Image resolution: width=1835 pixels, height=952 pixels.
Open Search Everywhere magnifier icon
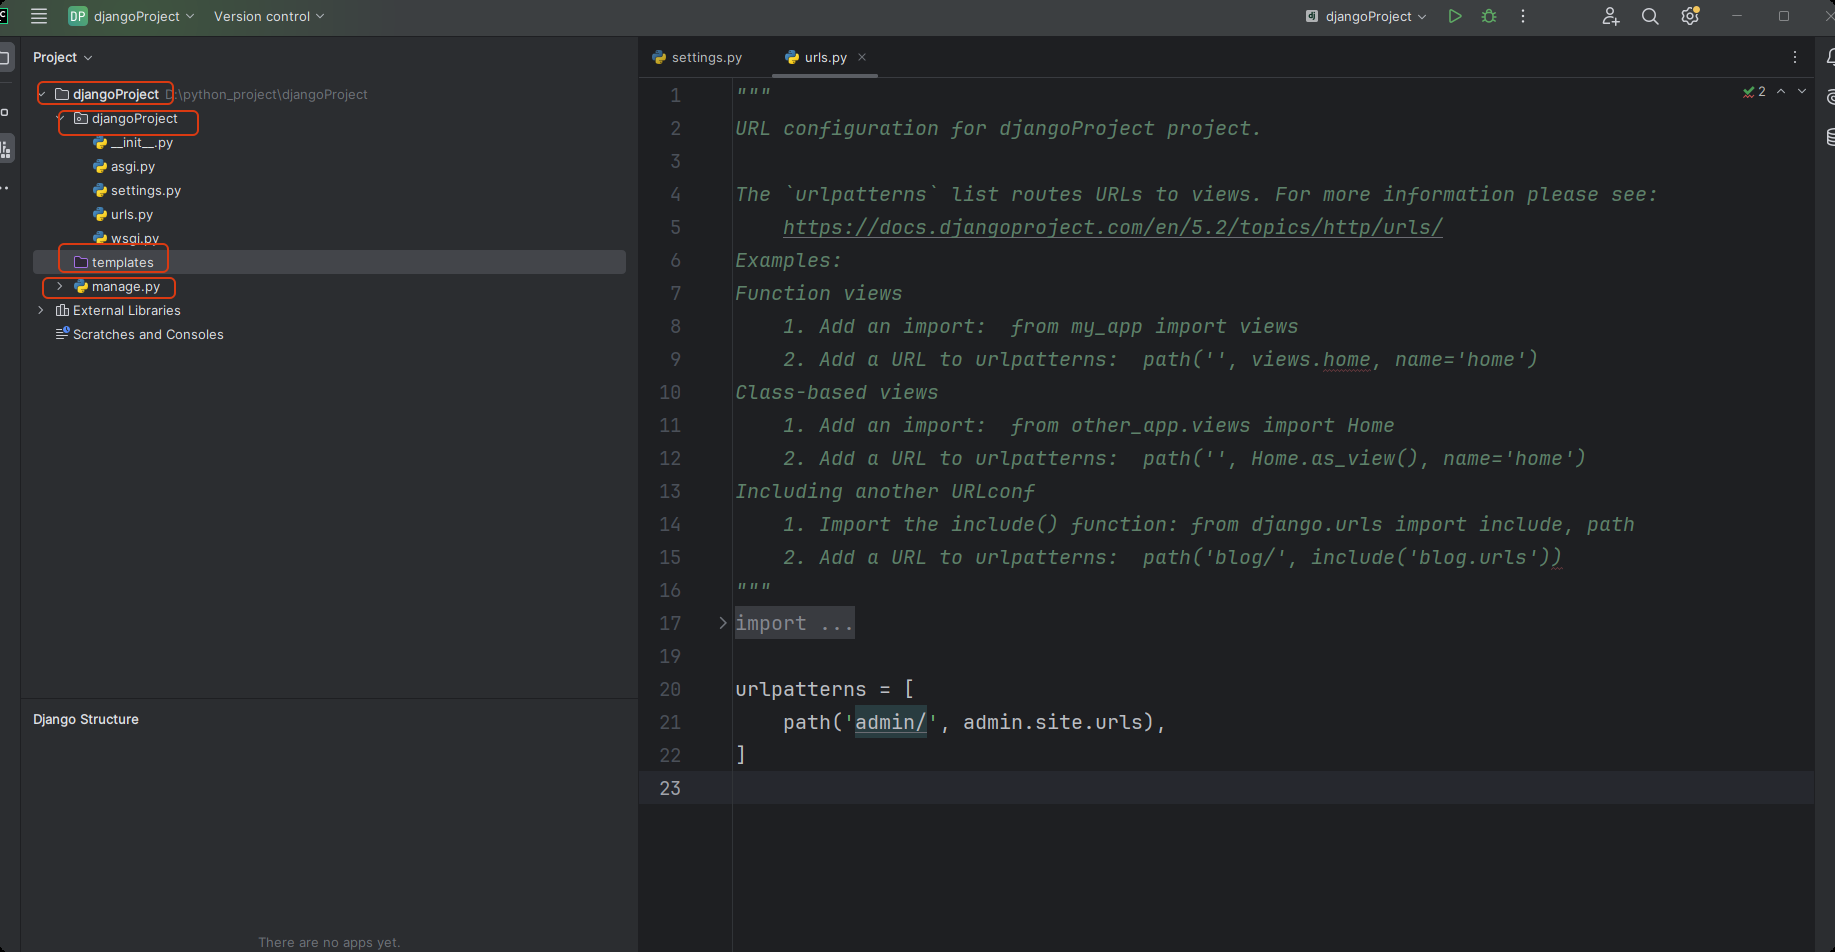coord(1650,16)
